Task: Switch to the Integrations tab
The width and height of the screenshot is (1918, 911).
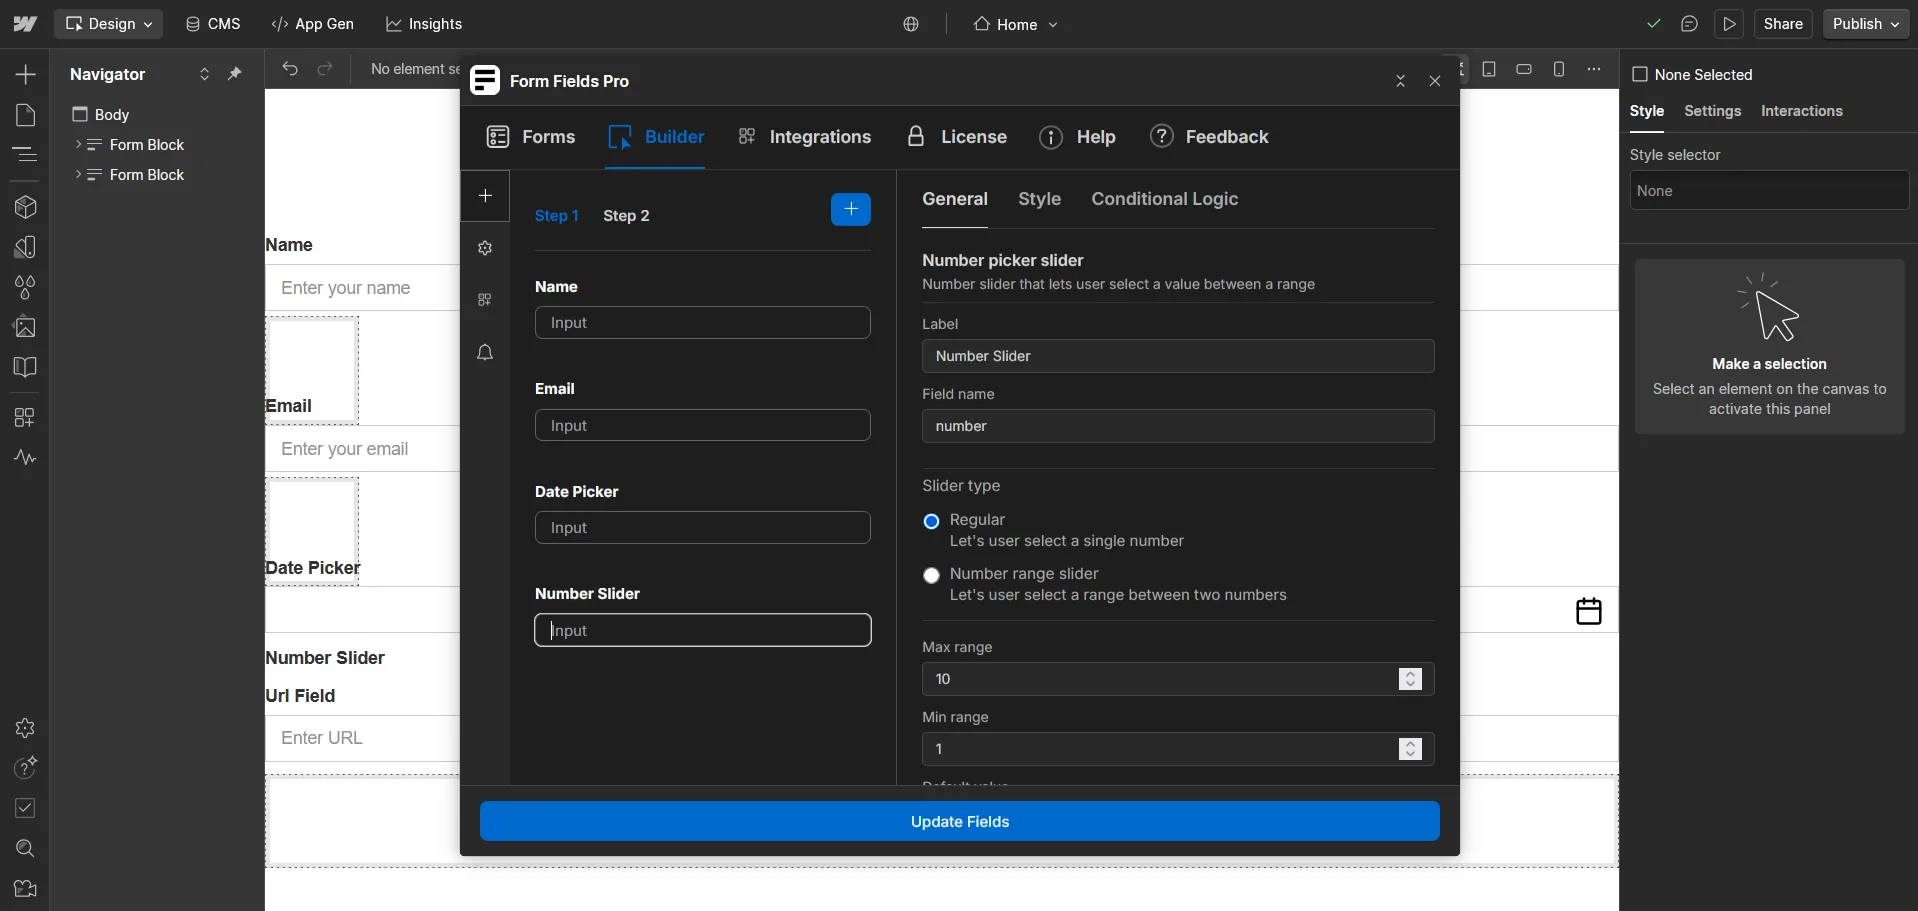Action: 805,137
